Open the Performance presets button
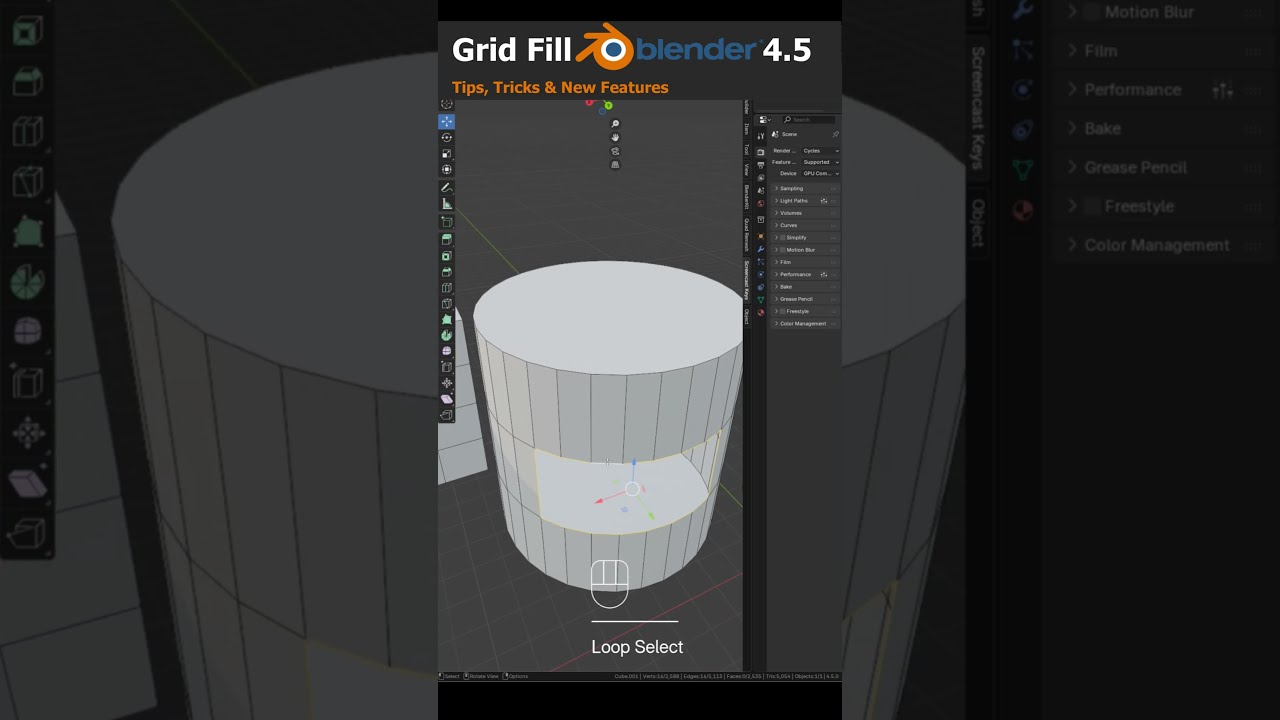This screenshot has height=720, width=1280. [x=824, y=274]
